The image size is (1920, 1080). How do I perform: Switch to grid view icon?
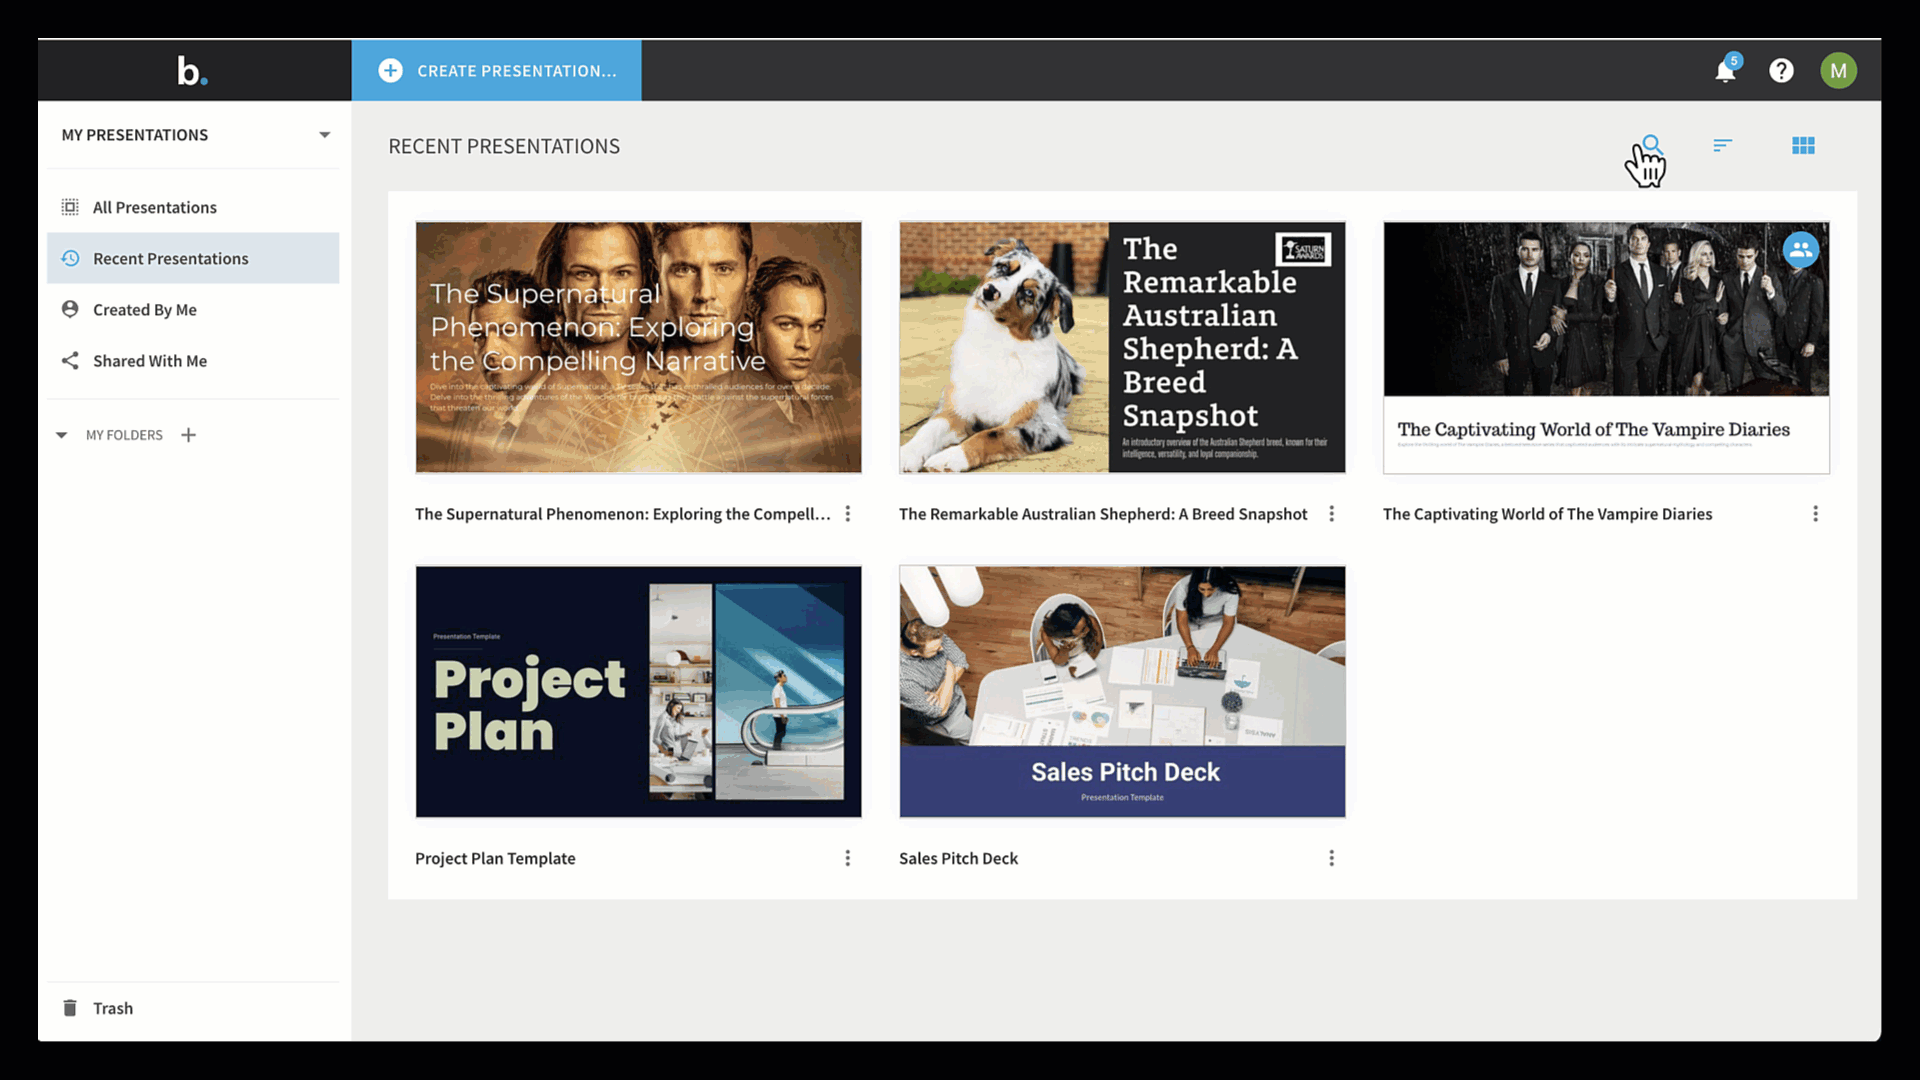point(1803,146)
